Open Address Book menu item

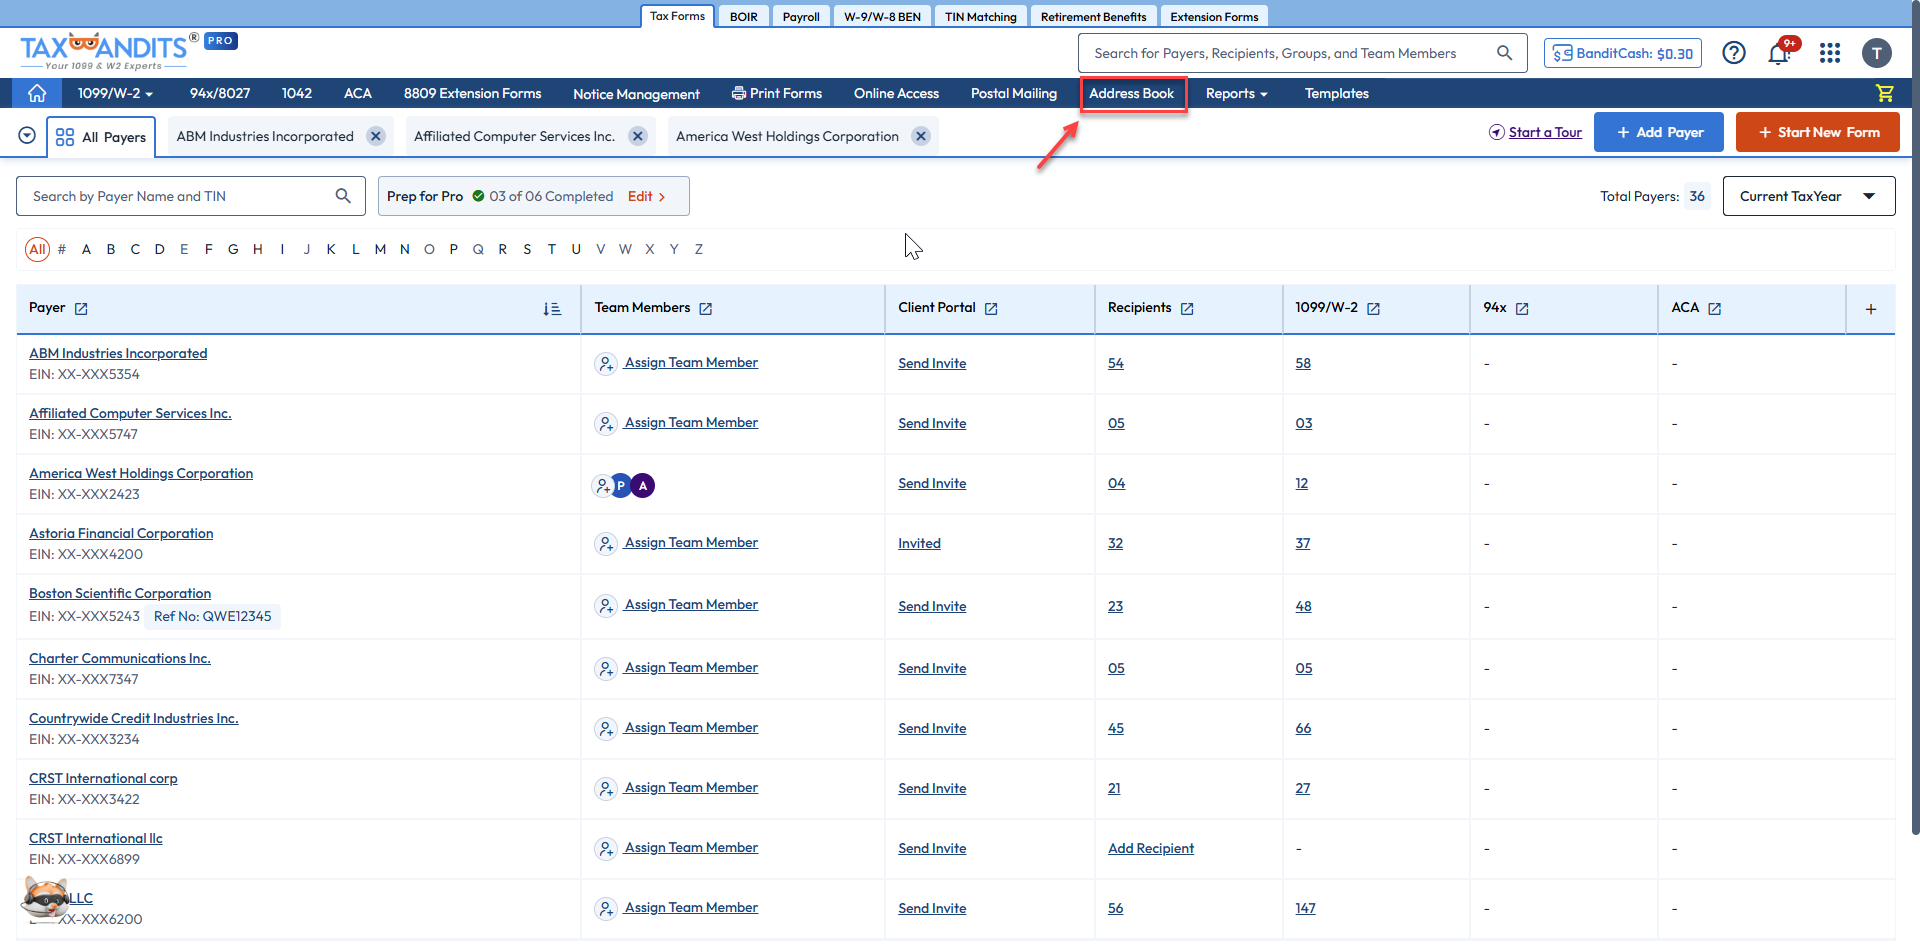1131,93
